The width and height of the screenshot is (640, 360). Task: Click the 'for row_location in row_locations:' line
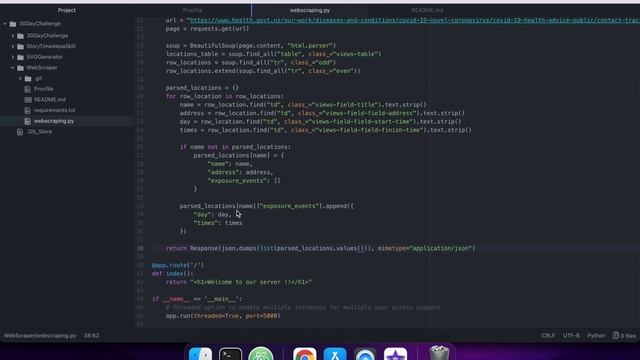pos(224,96)
